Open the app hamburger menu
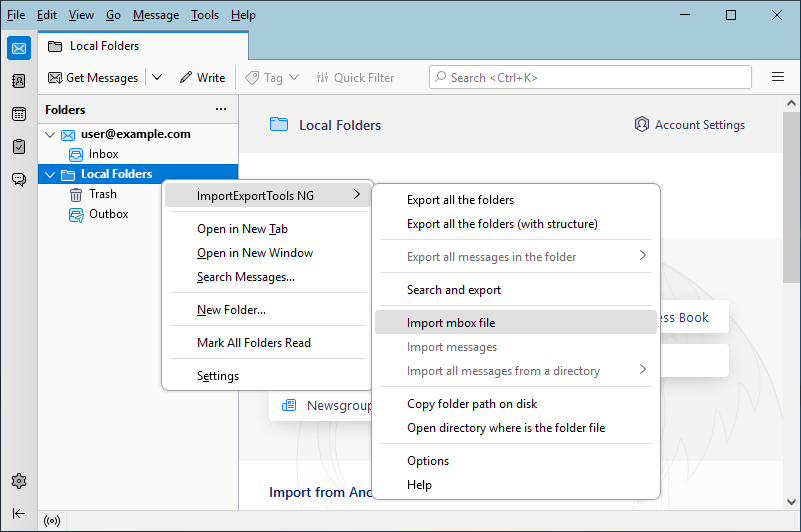The height and width of the screenshot is (532, 801). [778, 77]
